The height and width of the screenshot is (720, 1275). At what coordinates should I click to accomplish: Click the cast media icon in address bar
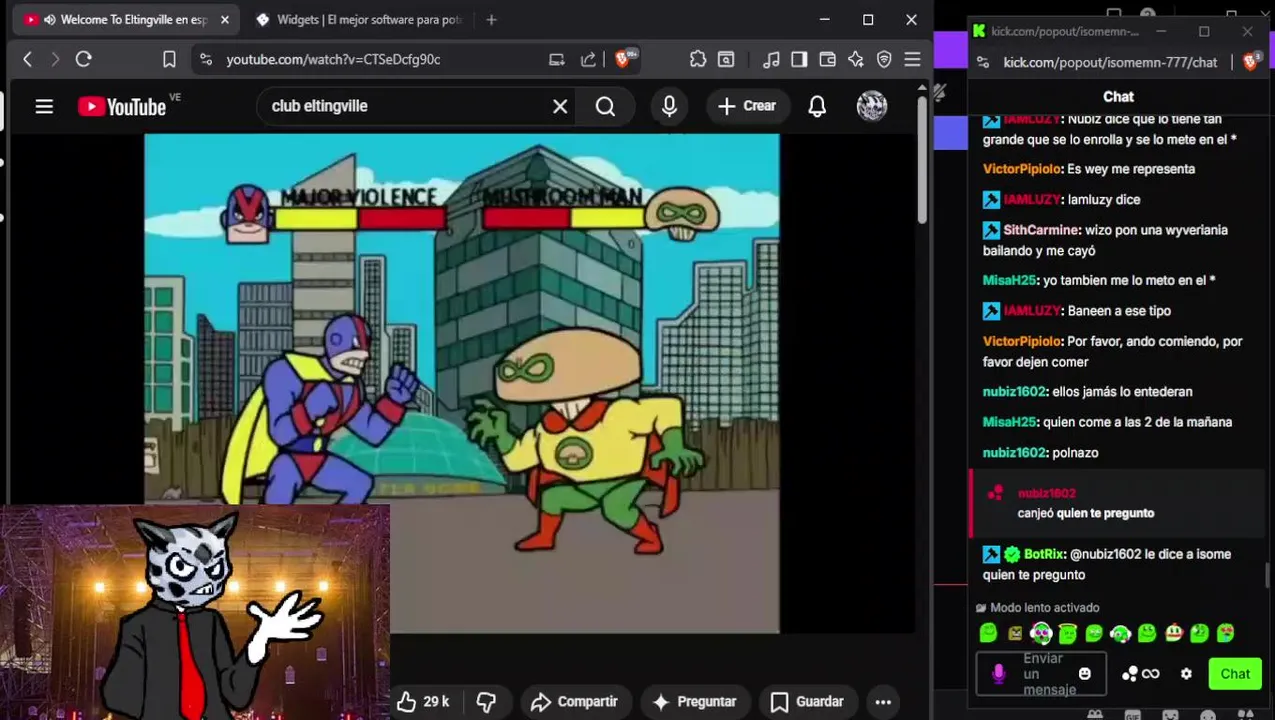pyautogui.click(x=557, y=60)
